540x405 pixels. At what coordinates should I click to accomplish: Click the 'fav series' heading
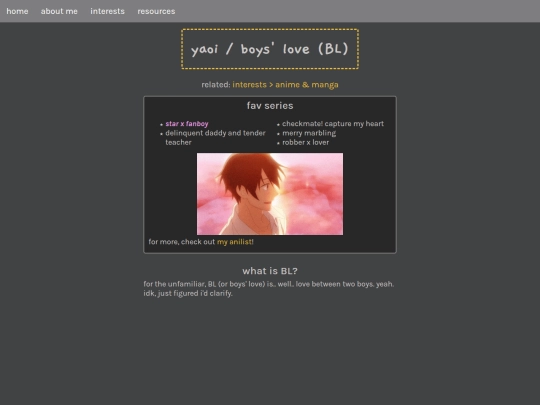pos(270,106)
